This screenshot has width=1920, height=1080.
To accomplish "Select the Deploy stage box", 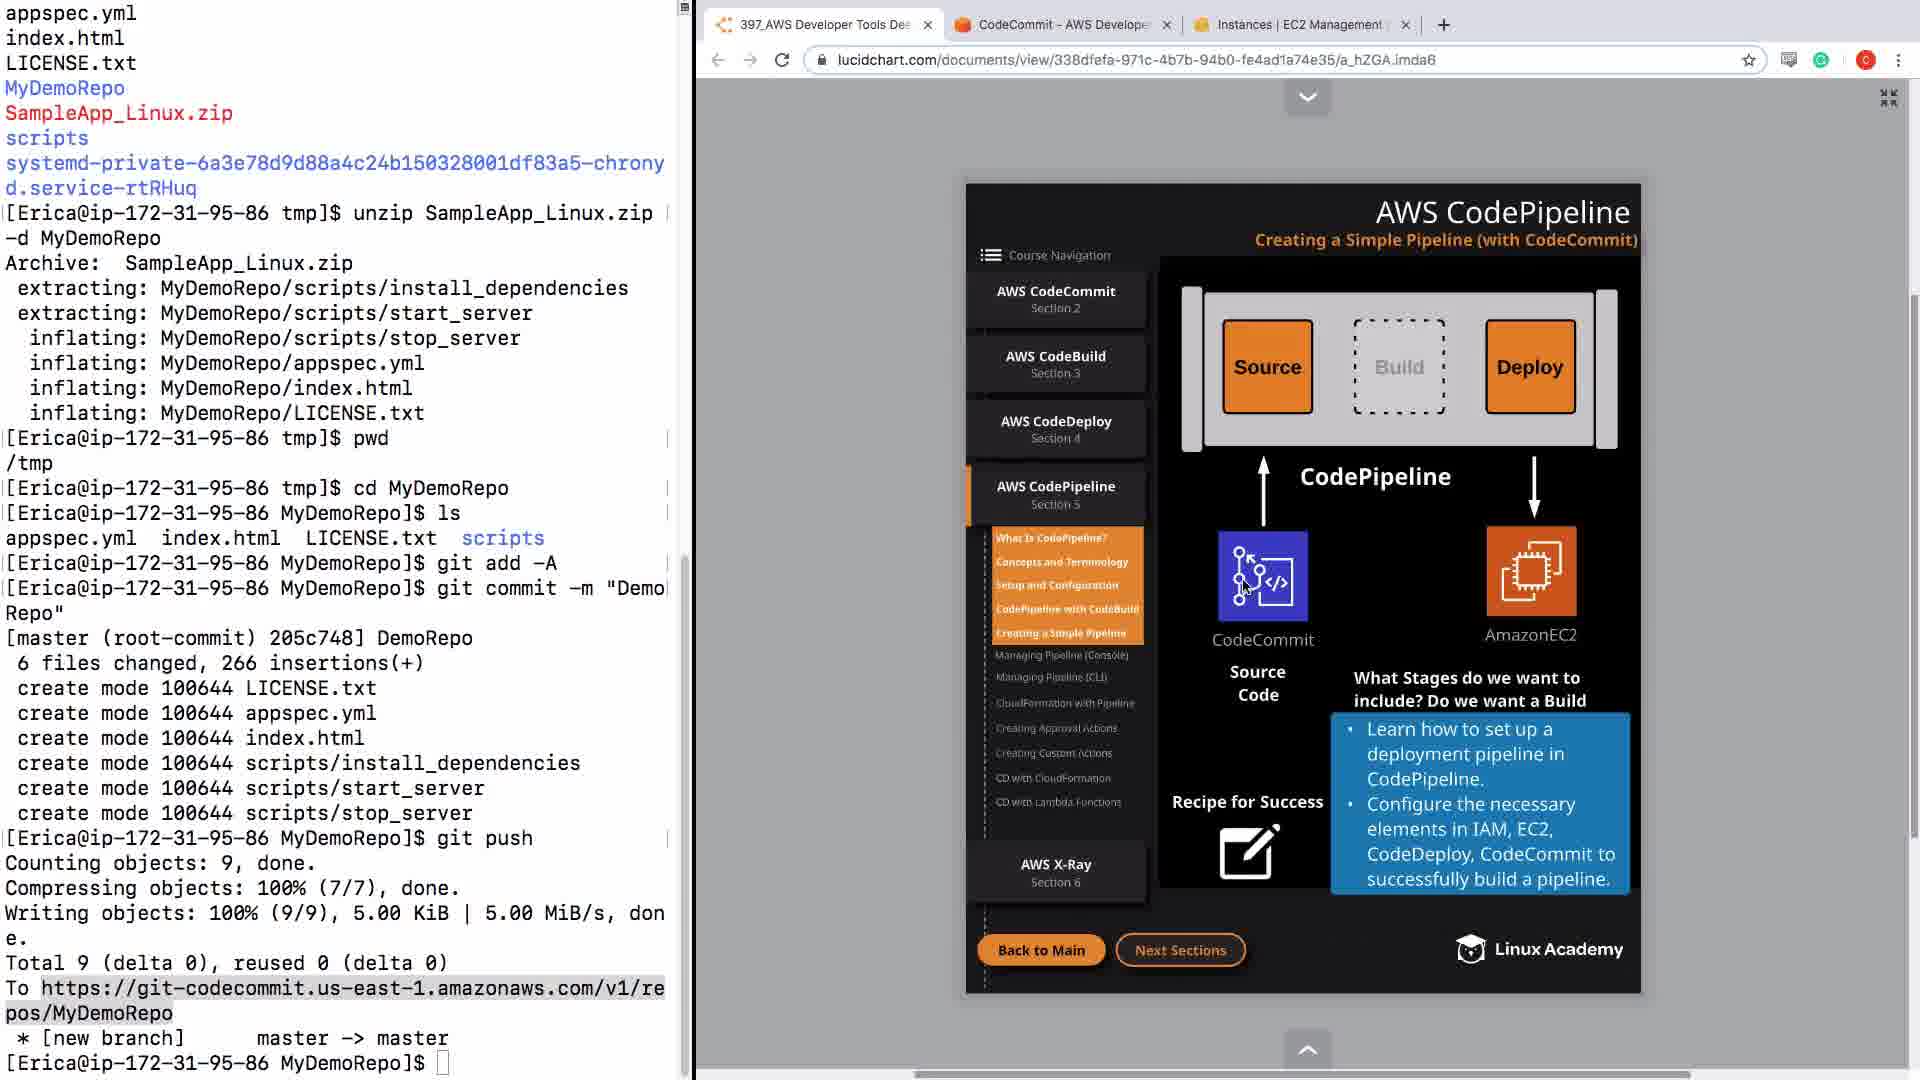I will [x=1529, y=367].
